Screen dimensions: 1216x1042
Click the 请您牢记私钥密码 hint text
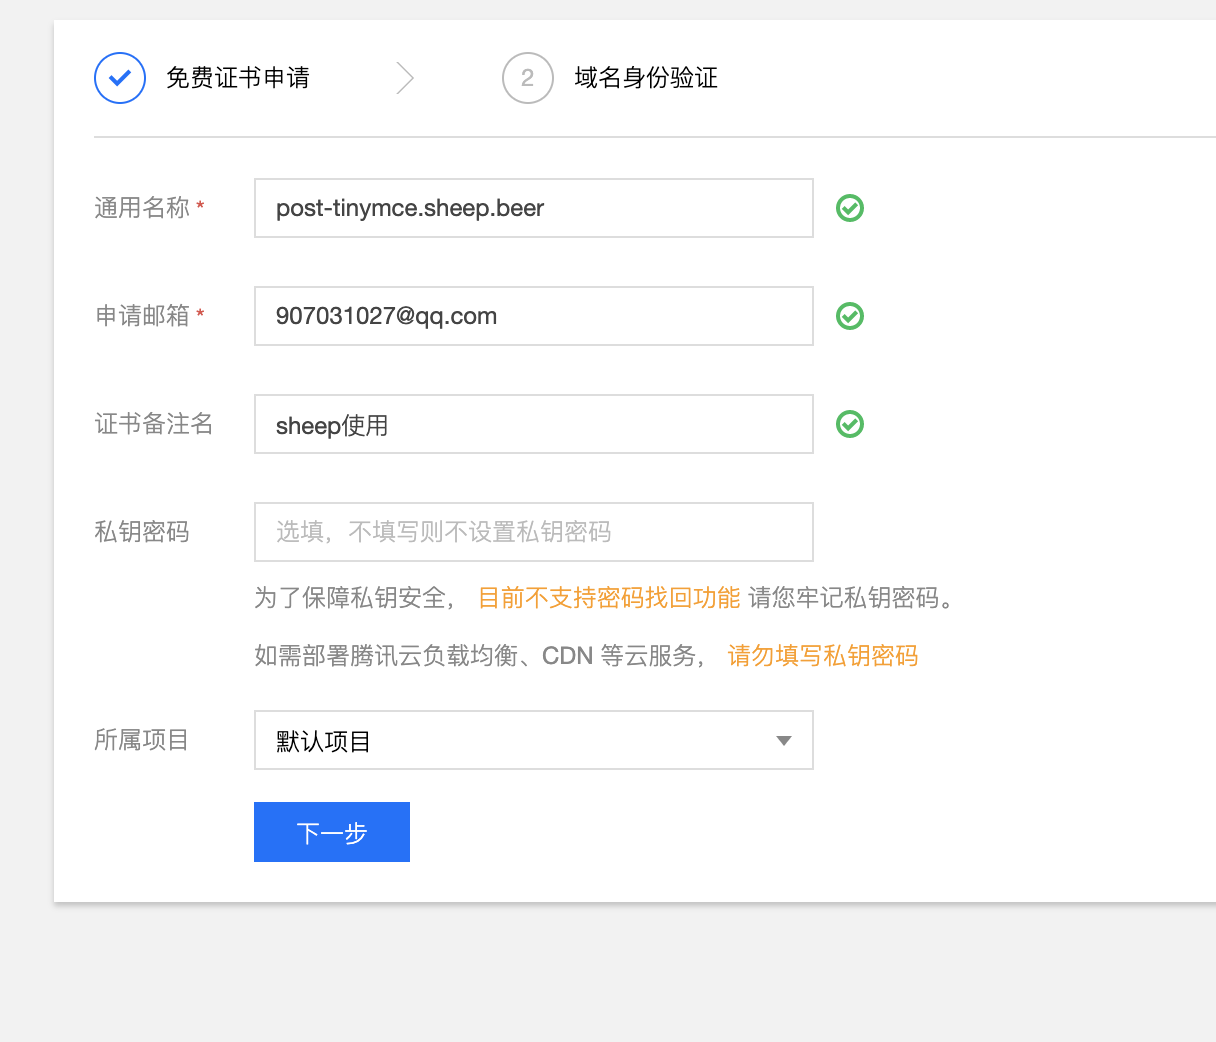(x=852, y=598)
